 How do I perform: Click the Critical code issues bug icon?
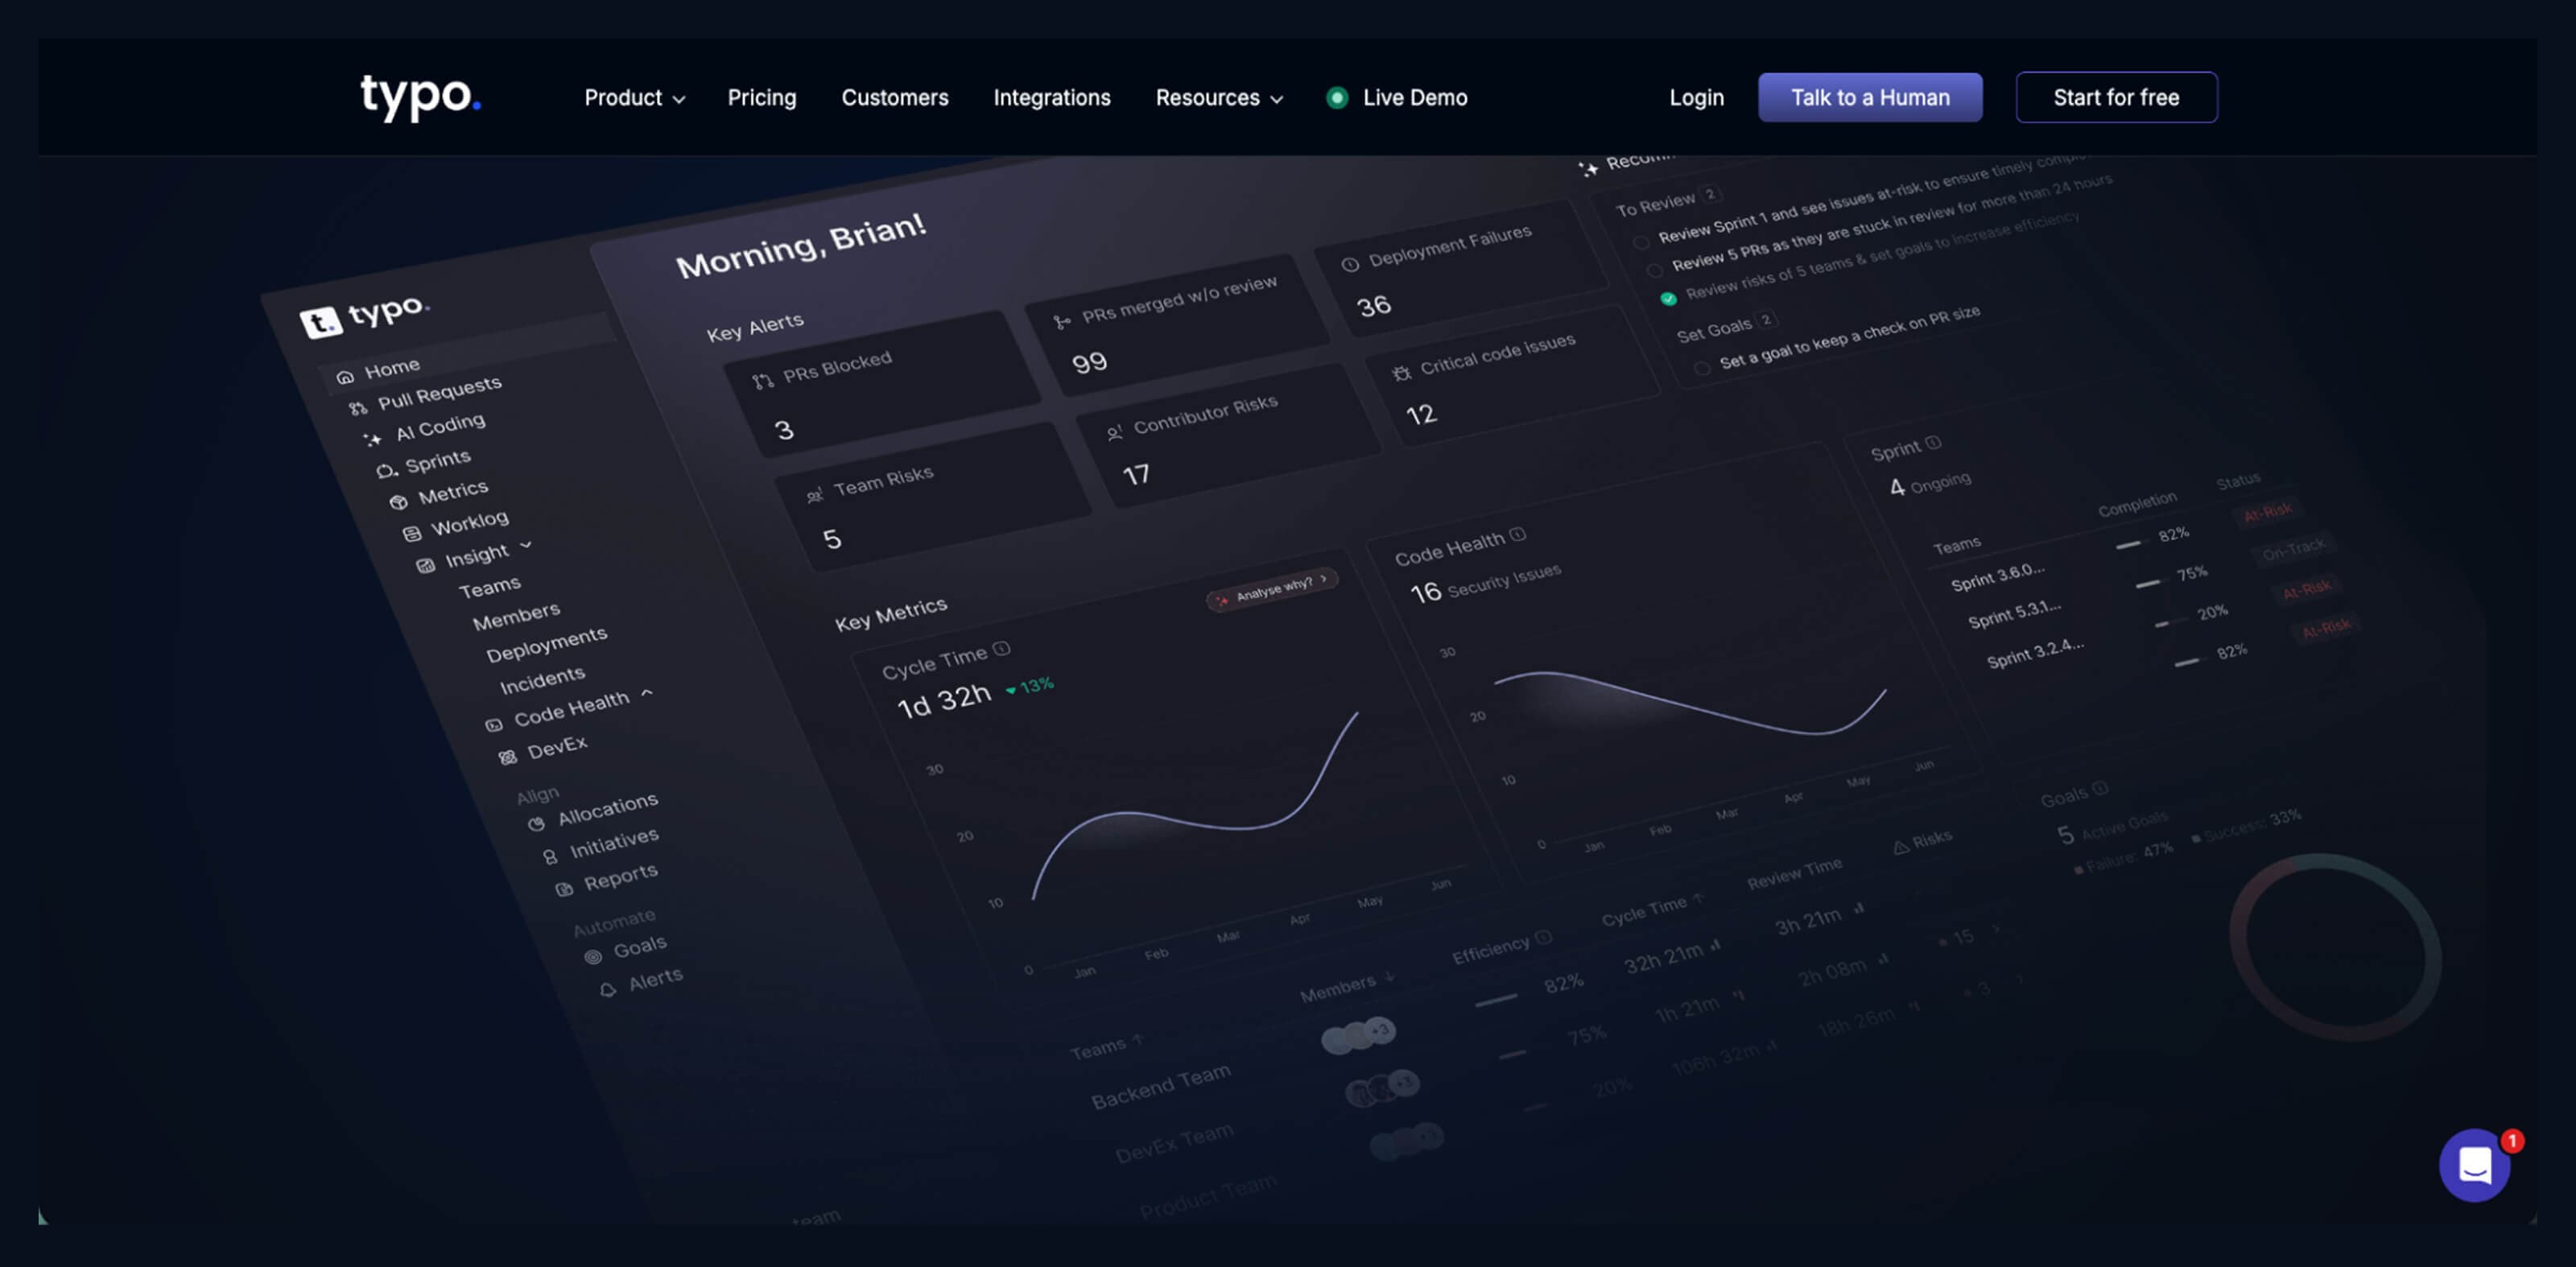1402,373
